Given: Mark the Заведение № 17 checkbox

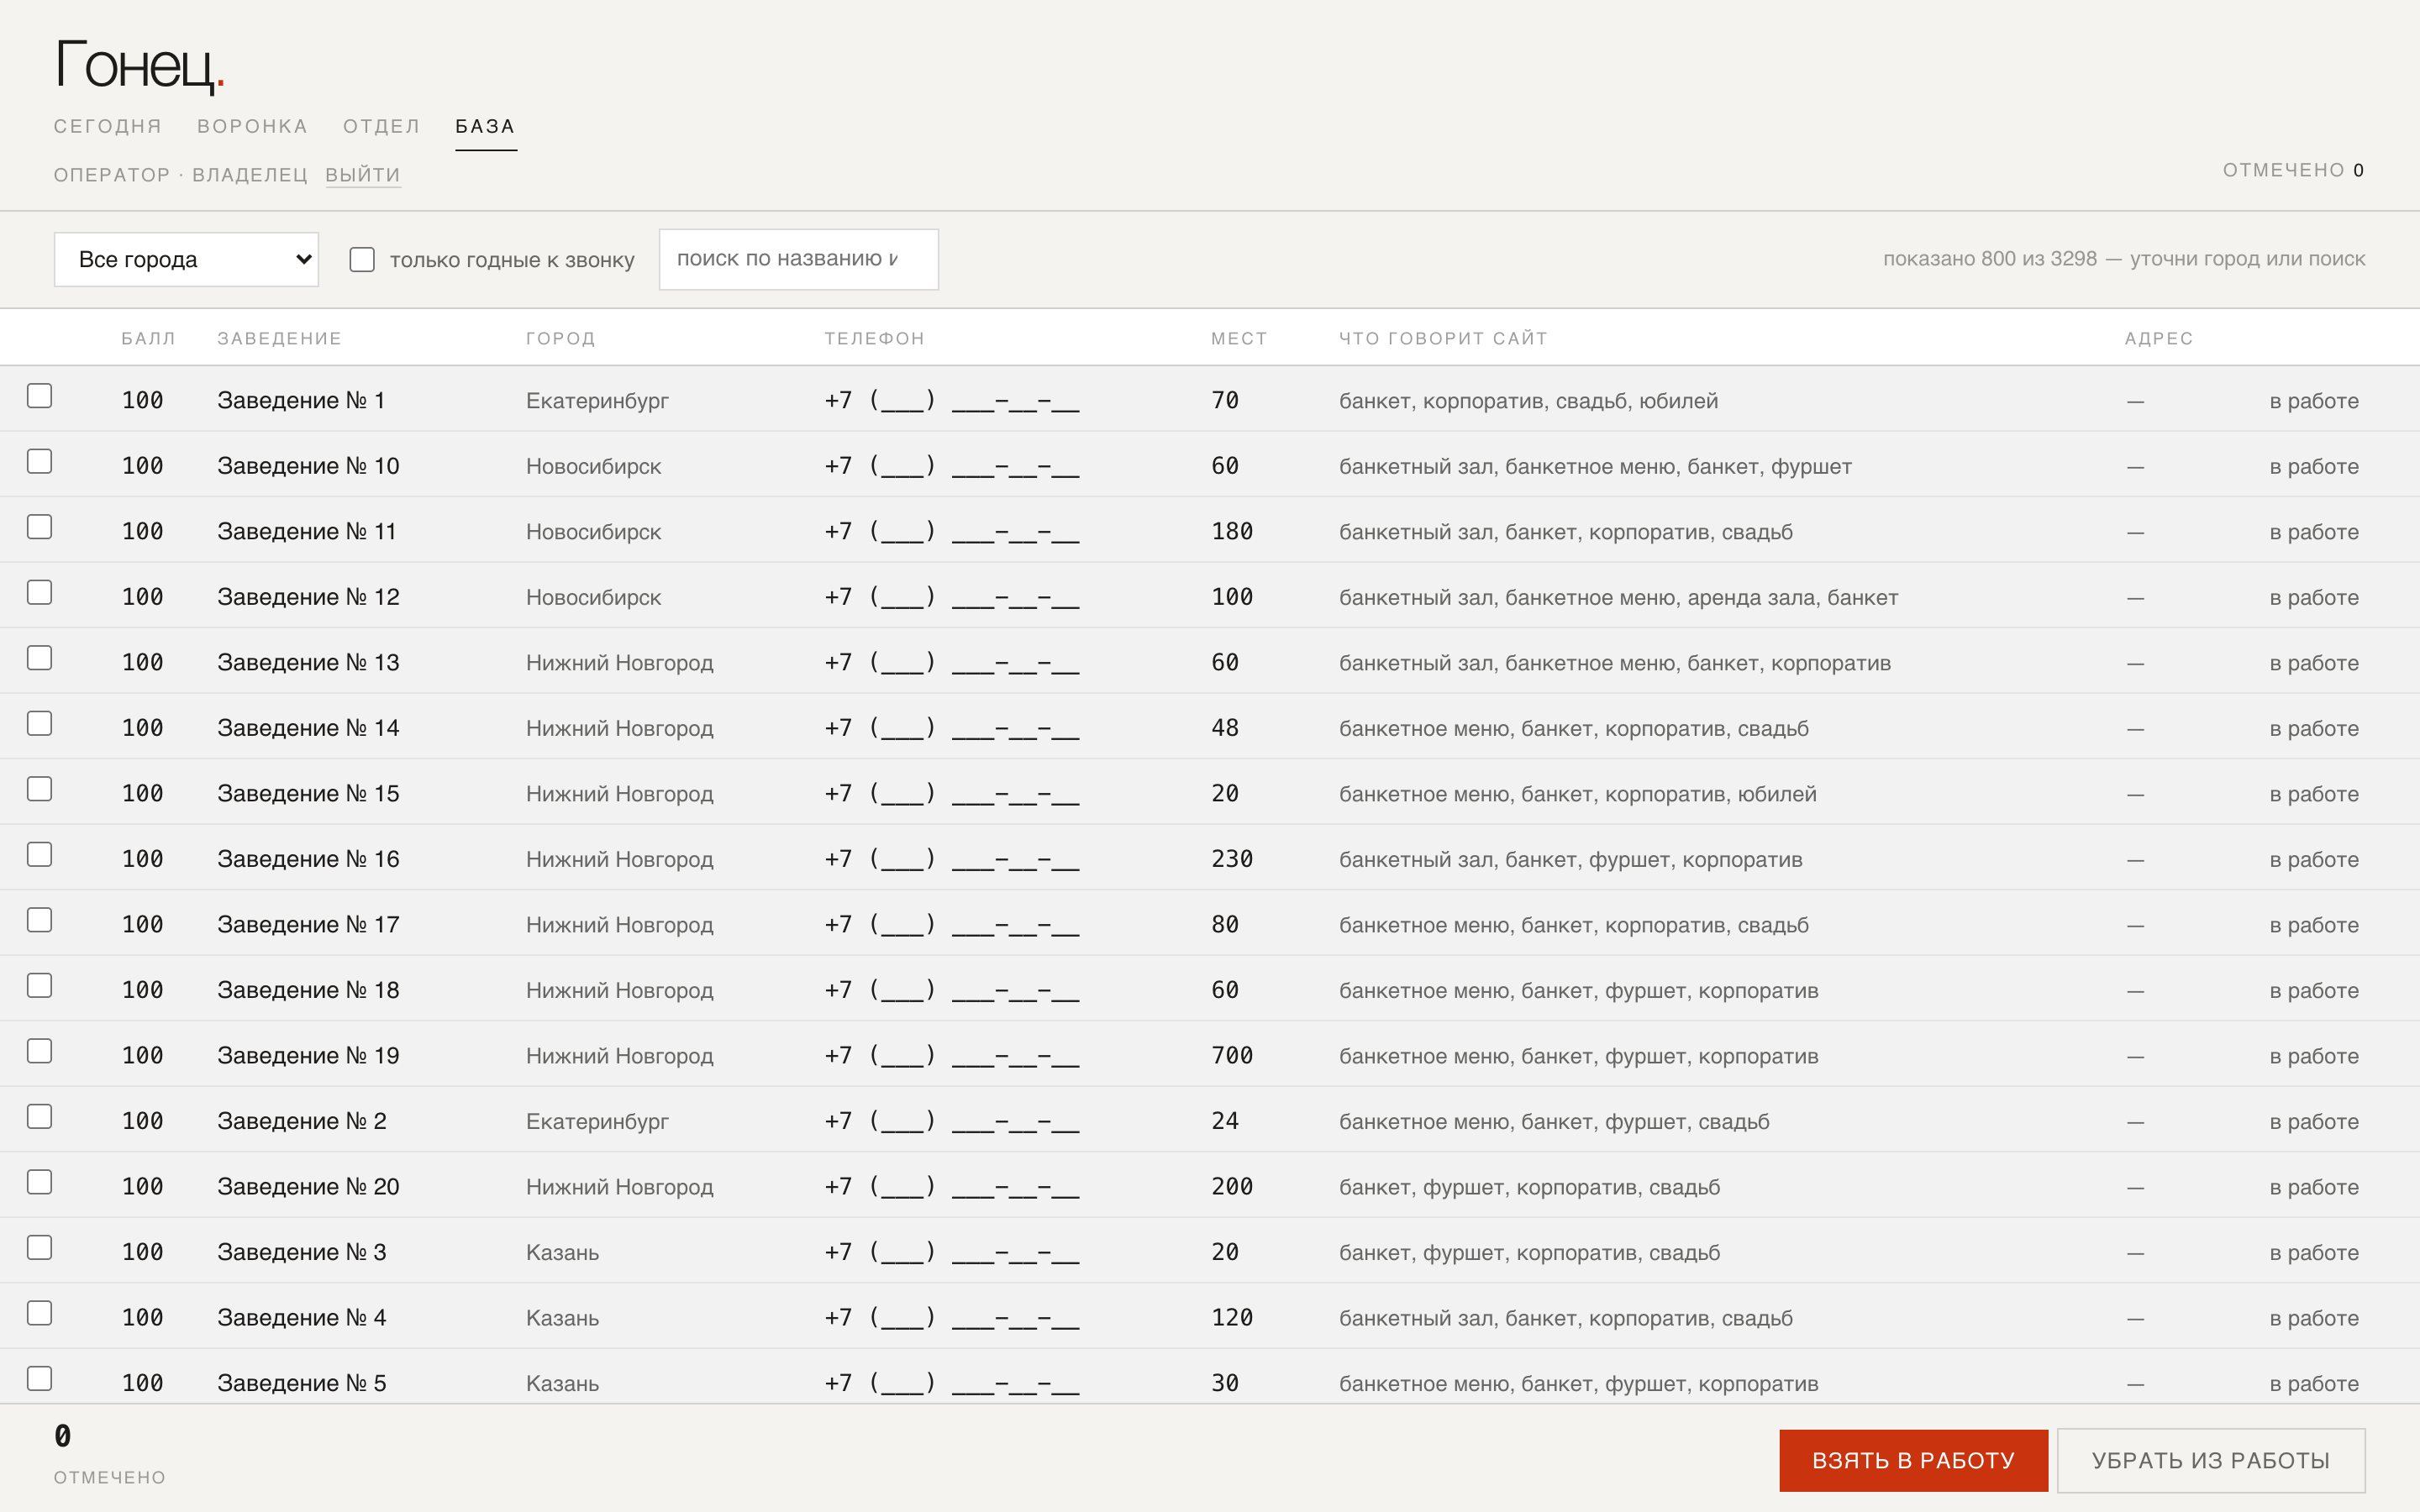Looking at the screenshot, I should pyautogui.click(x=39, y=920).
